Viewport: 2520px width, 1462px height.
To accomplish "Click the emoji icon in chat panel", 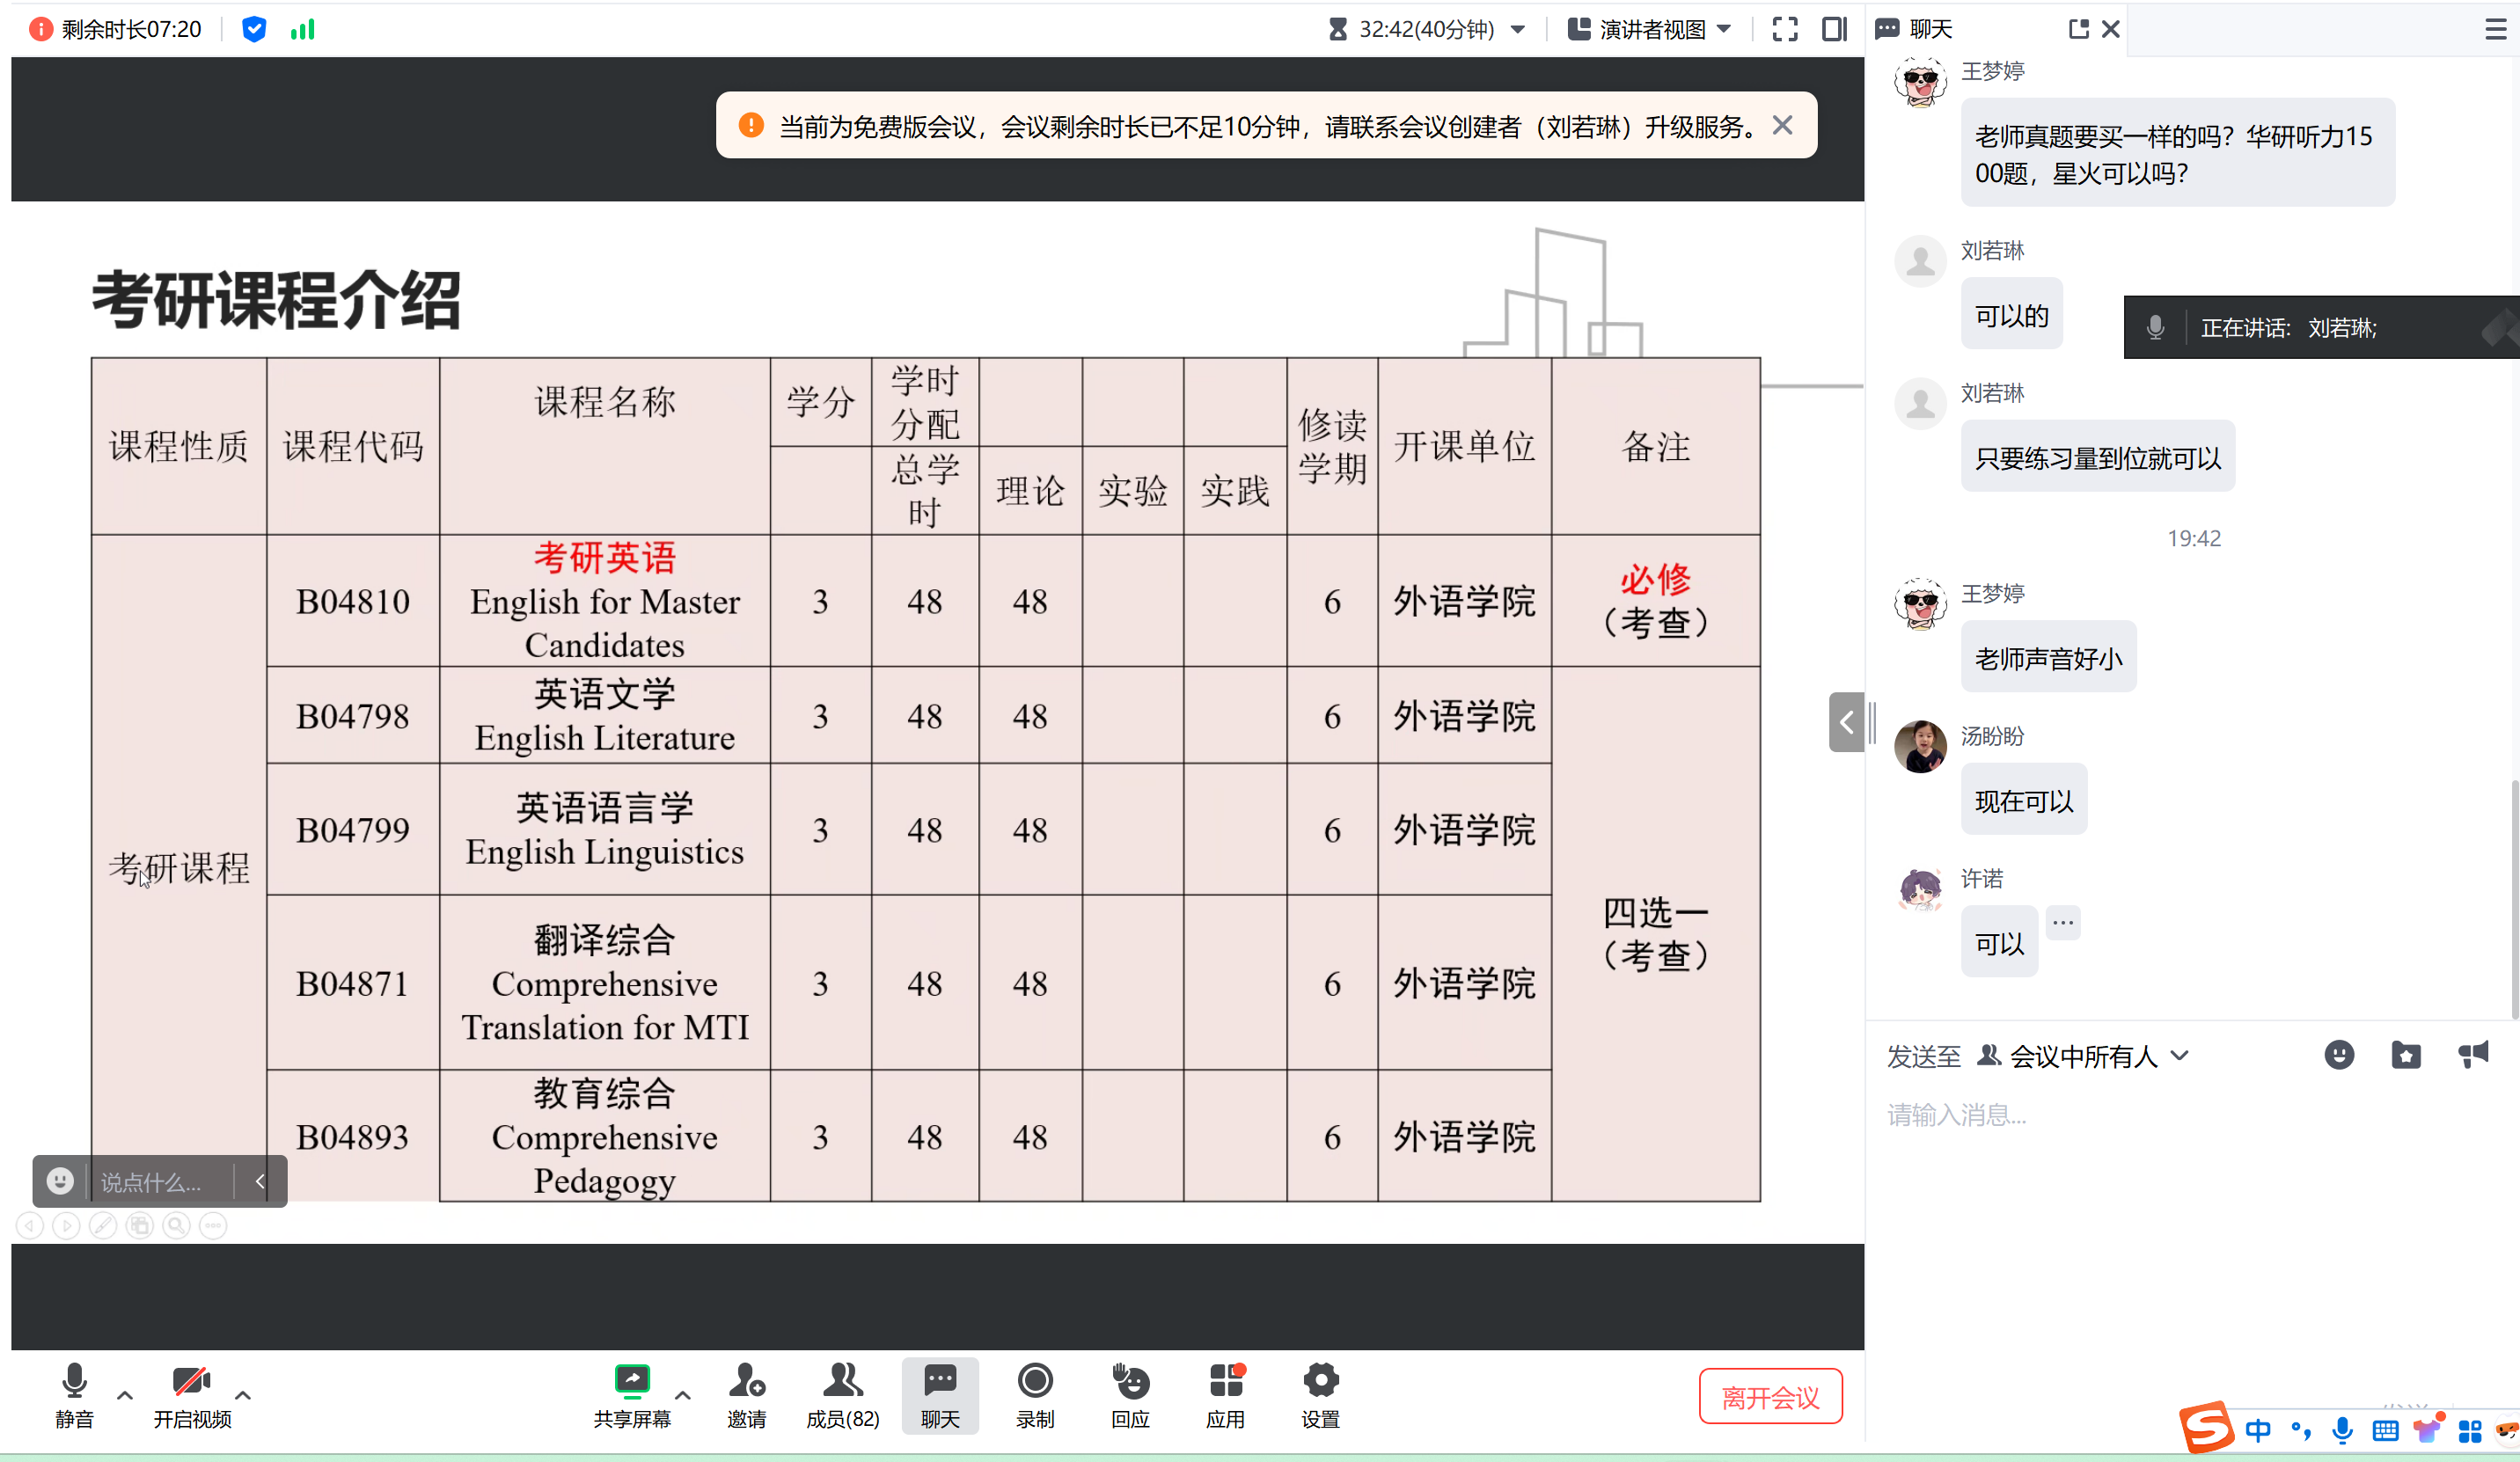I will pyautogui.click(x=2338, y=1055).
